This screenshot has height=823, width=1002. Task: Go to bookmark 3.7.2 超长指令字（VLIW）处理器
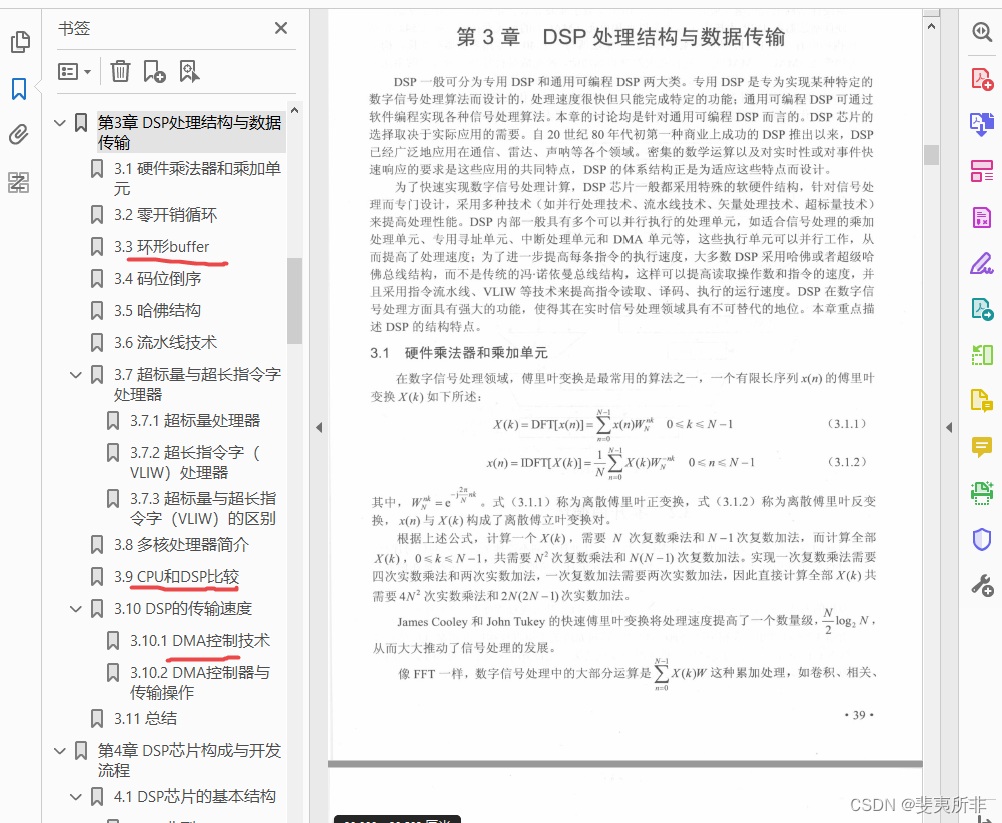195,462
